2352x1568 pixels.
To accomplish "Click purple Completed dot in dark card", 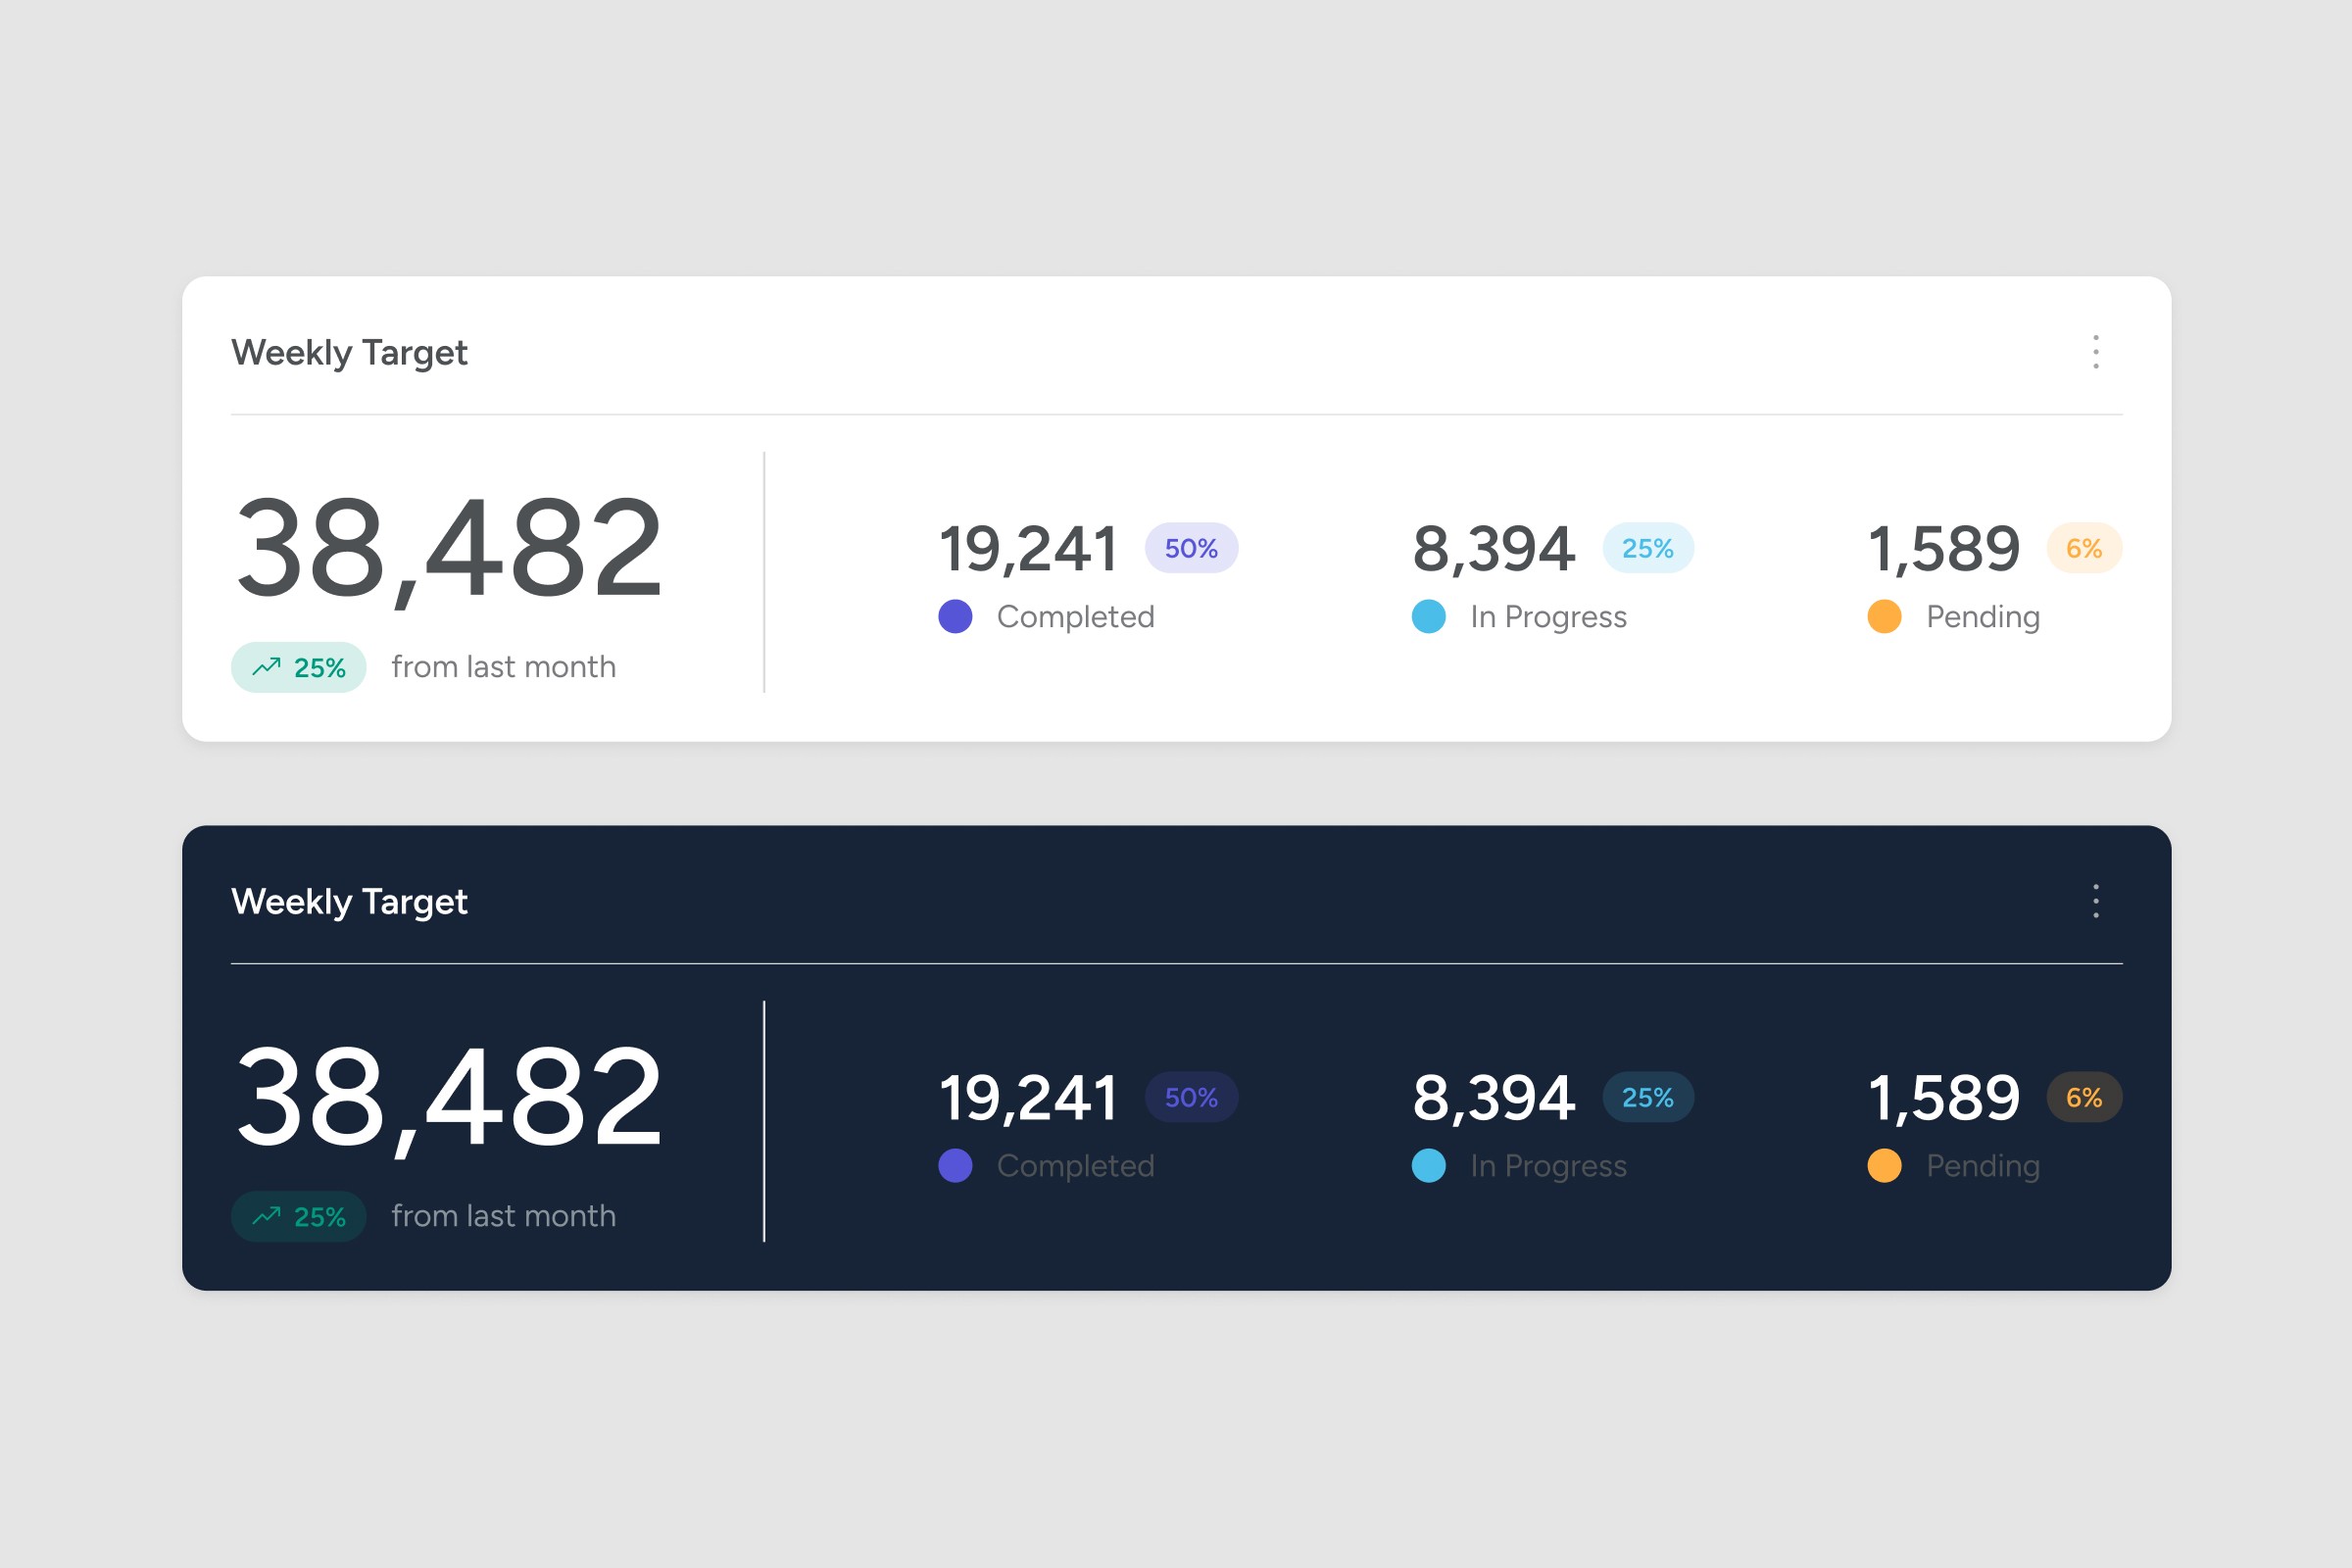I will coord(955,1165).
